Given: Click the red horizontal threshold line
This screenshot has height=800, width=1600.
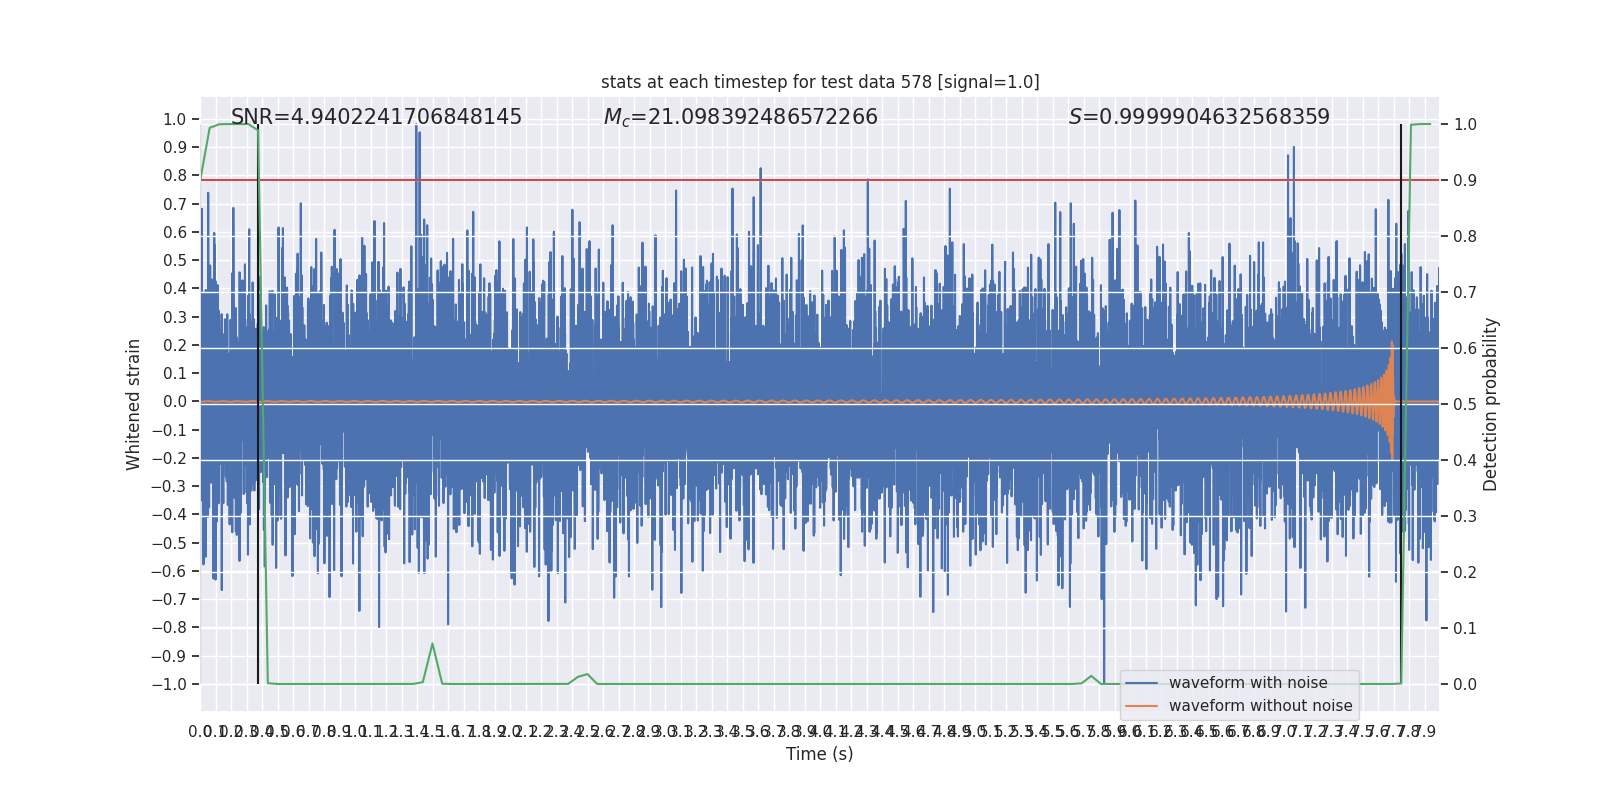Looking at the screenshot, I should coord(820,180).
